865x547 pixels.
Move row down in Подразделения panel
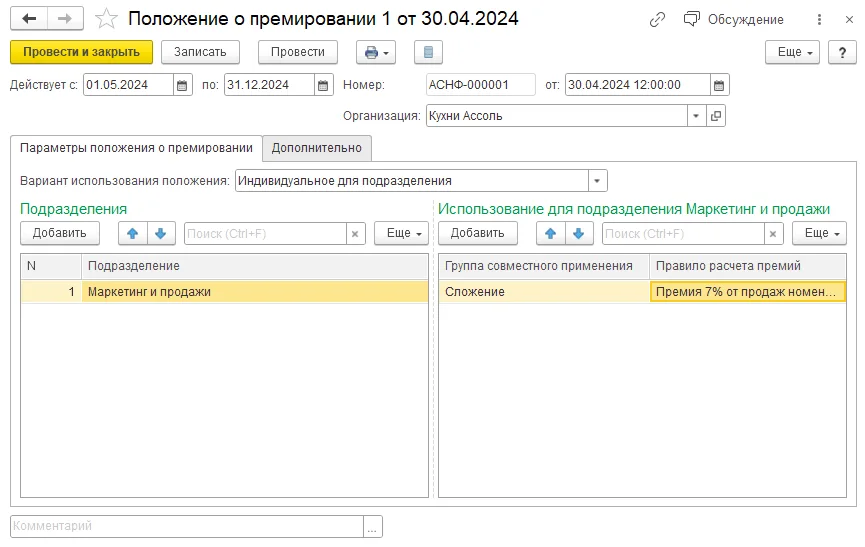point(161,233)
